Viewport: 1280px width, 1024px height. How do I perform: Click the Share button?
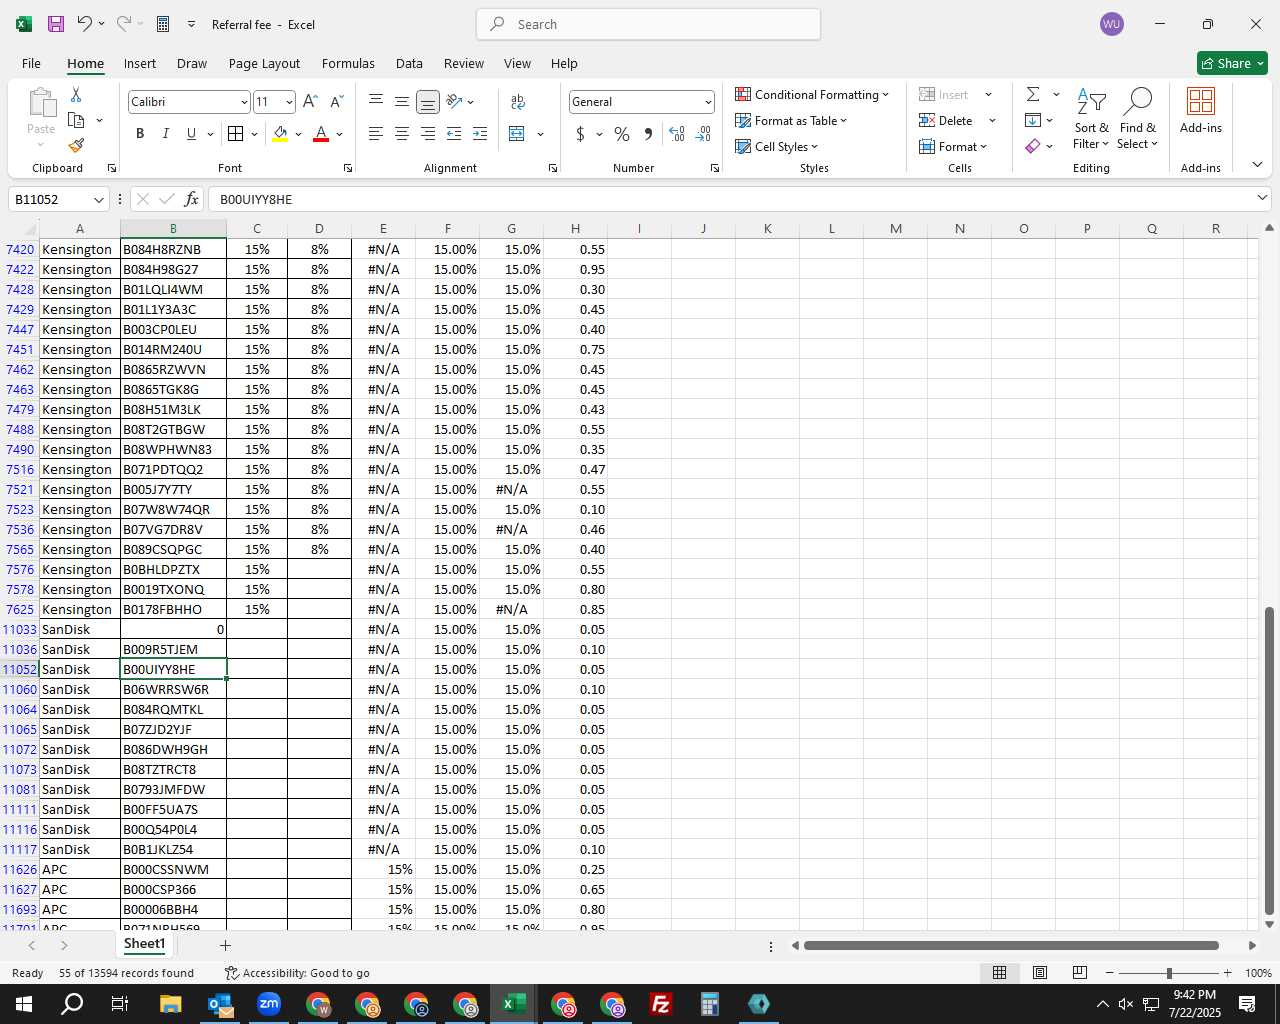[x=1232, y=63]
